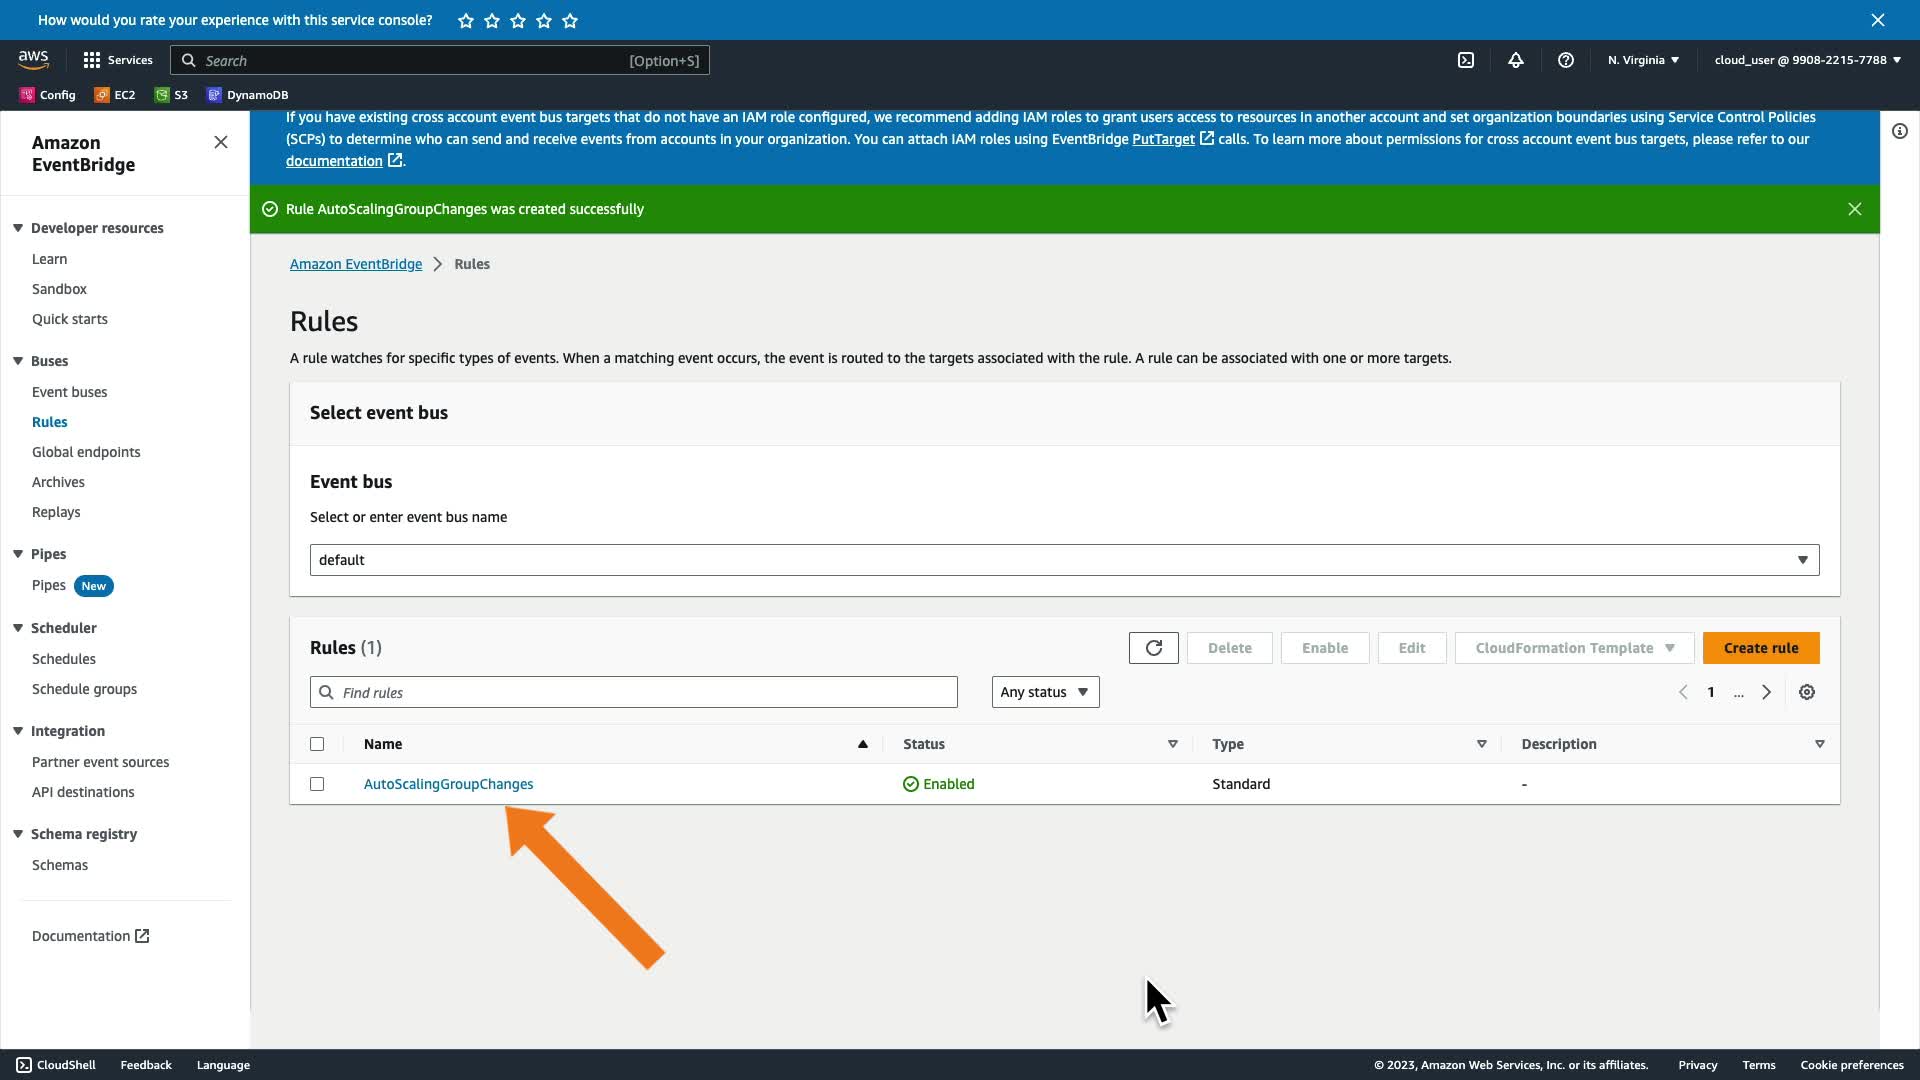Open the AutoScalingGroupChanges rule link

click(x=448, y=784)
